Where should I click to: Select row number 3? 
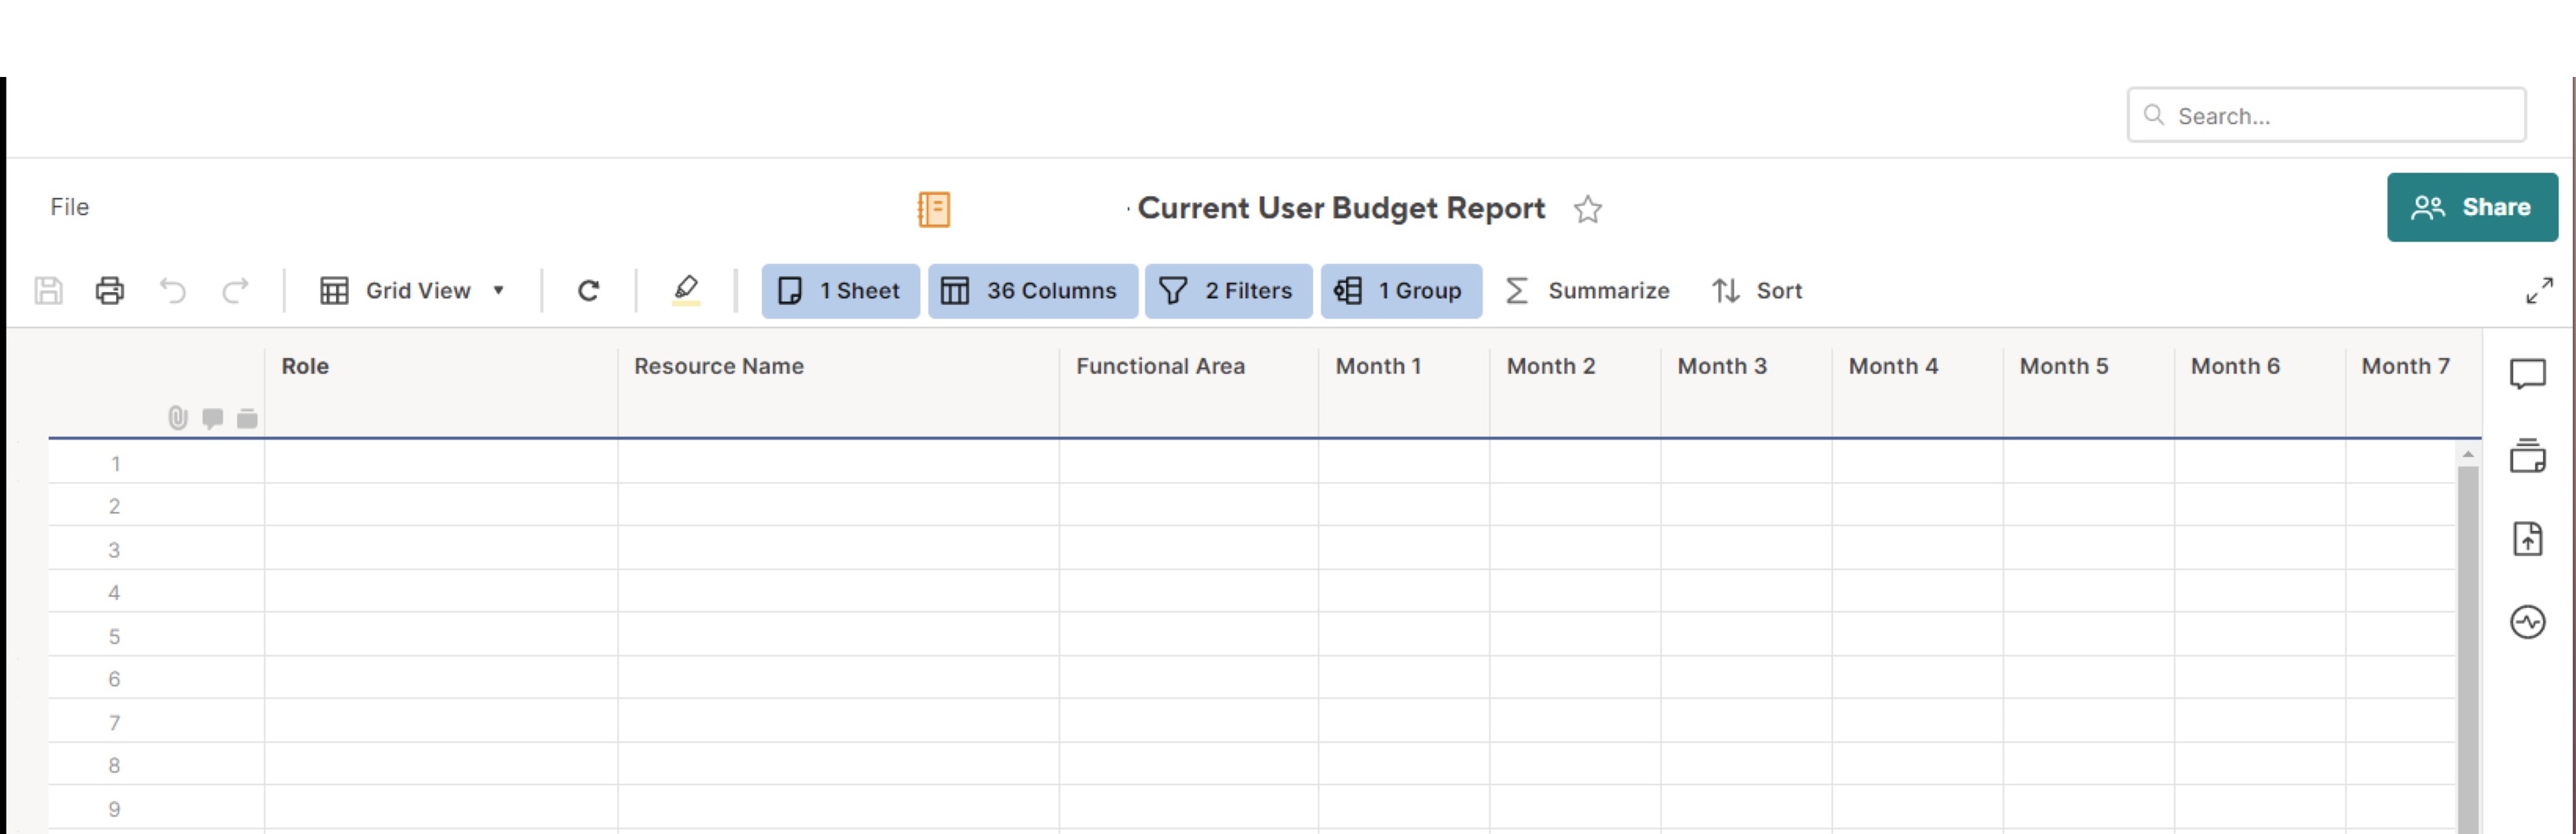click(x=115, y=549)
